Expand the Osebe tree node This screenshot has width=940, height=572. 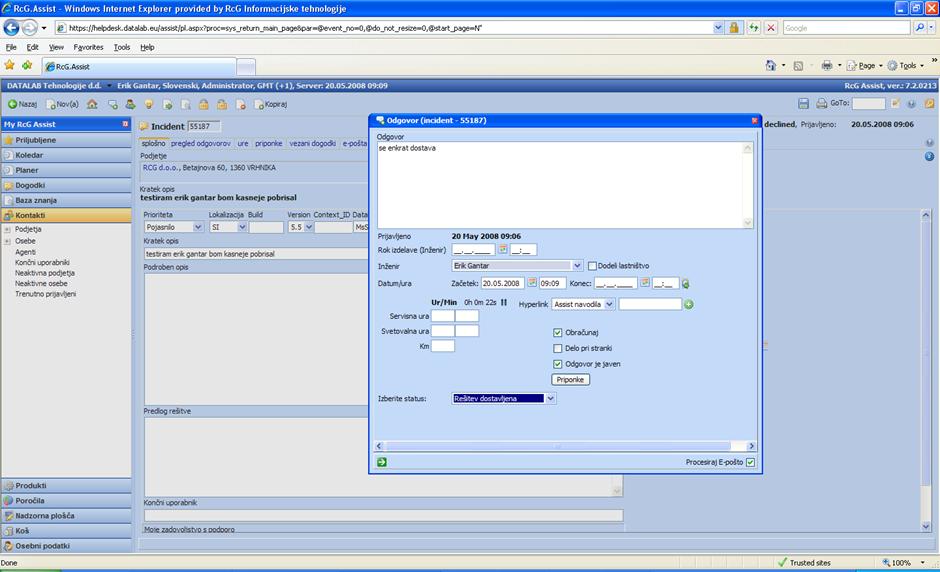coord(7,241)
